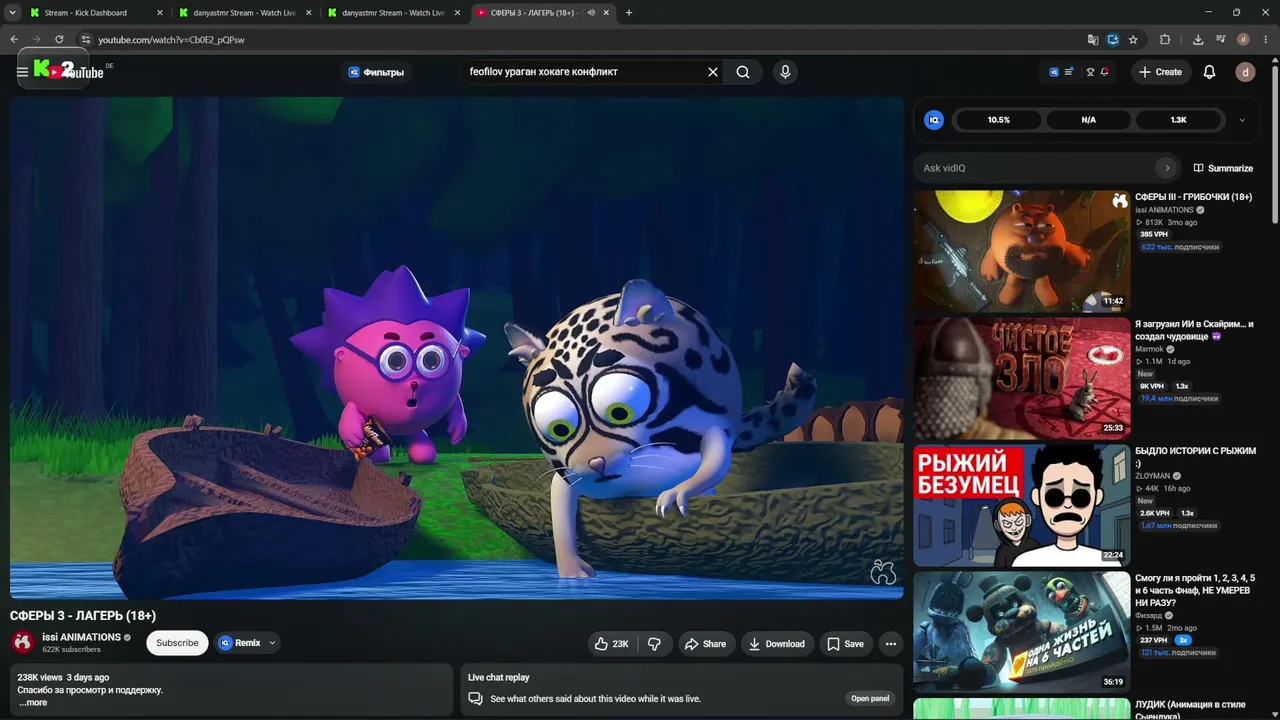Image resolution: width=1280 pixels, height=720 pixels.
Task: Click the site info icon in address bar
Action: [x=86, y=40]
